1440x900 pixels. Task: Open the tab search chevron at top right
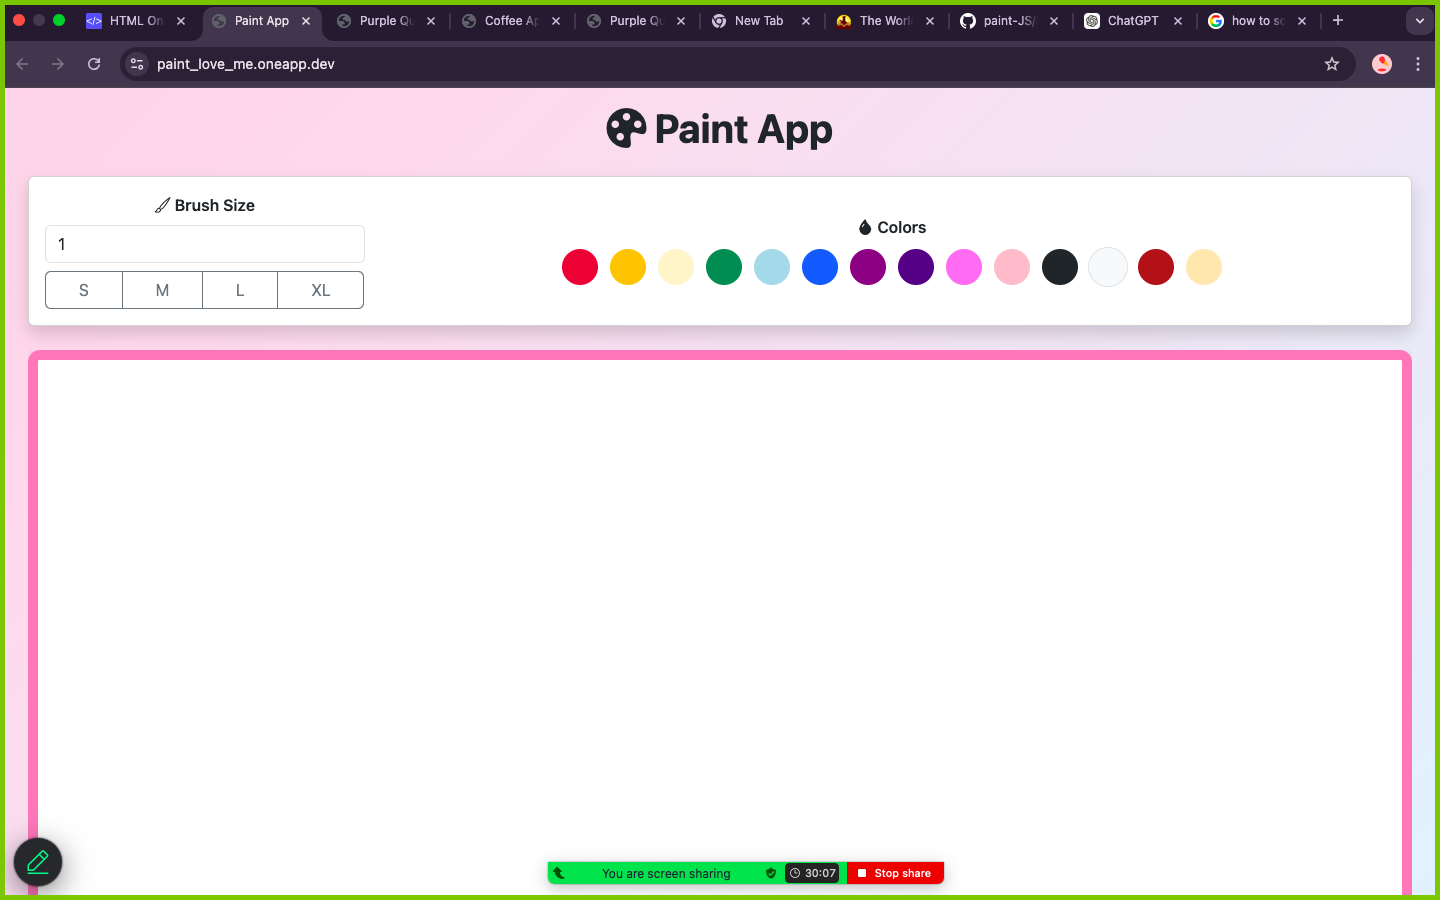pos(1419,20)
